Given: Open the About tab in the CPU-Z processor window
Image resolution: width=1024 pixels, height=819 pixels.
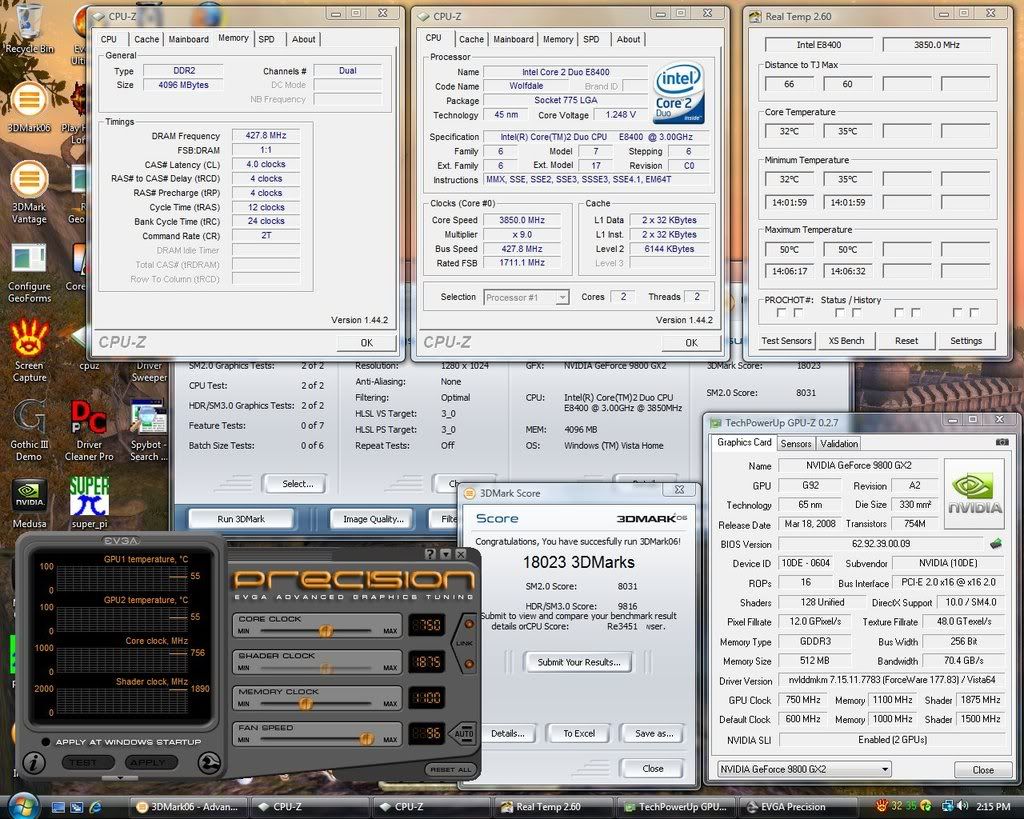Looking at the screenshot, I should (x=628, y=39).
